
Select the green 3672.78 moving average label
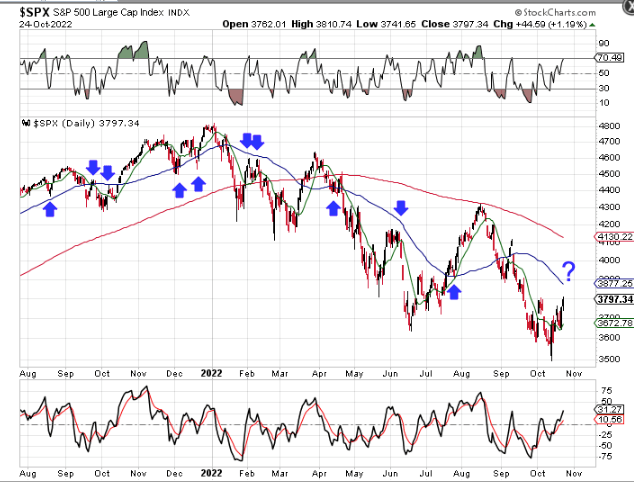612,324
